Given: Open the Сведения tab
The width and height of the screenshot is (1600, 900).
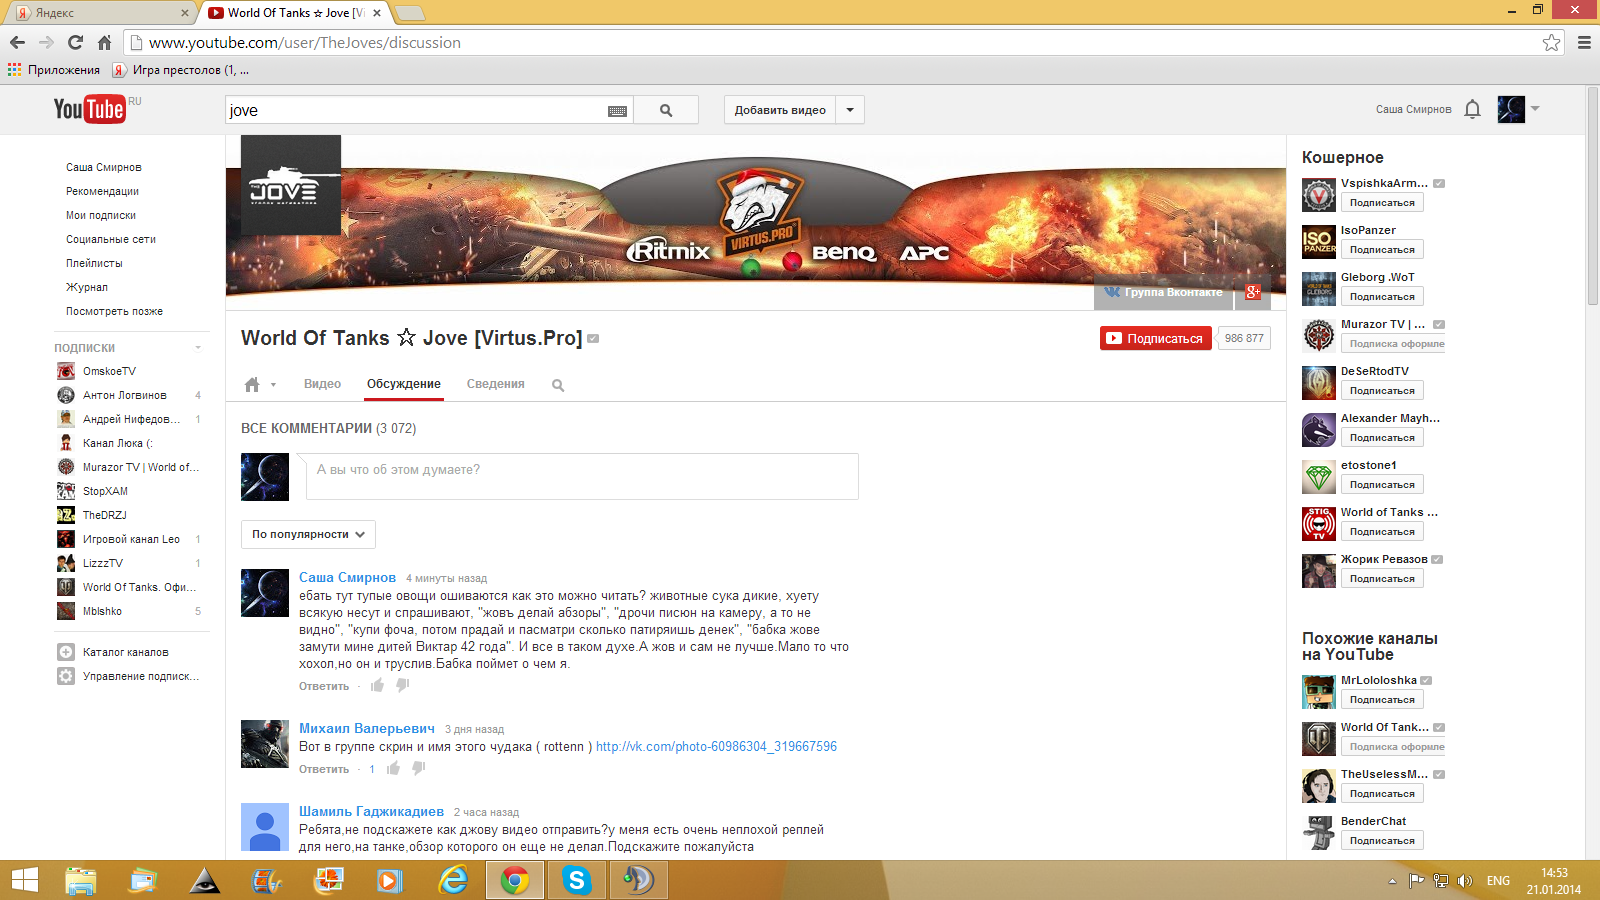Looking at the screenshot, I should click(495, 384).
